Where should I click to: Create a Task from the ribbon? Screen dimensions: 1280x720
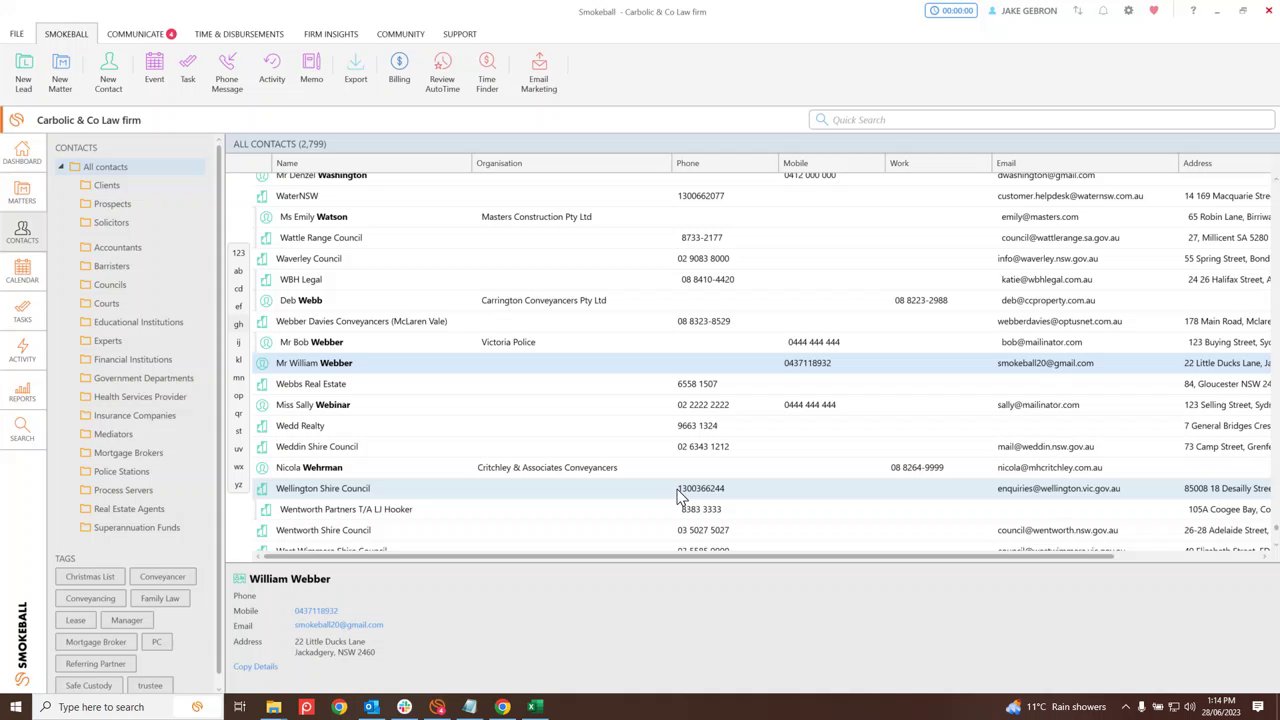tap(188, 68)
